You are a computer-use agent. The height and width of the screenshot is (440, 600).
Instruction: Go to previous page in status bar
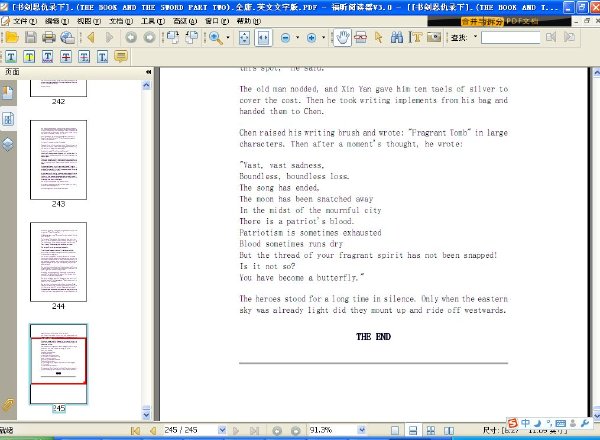153,430
